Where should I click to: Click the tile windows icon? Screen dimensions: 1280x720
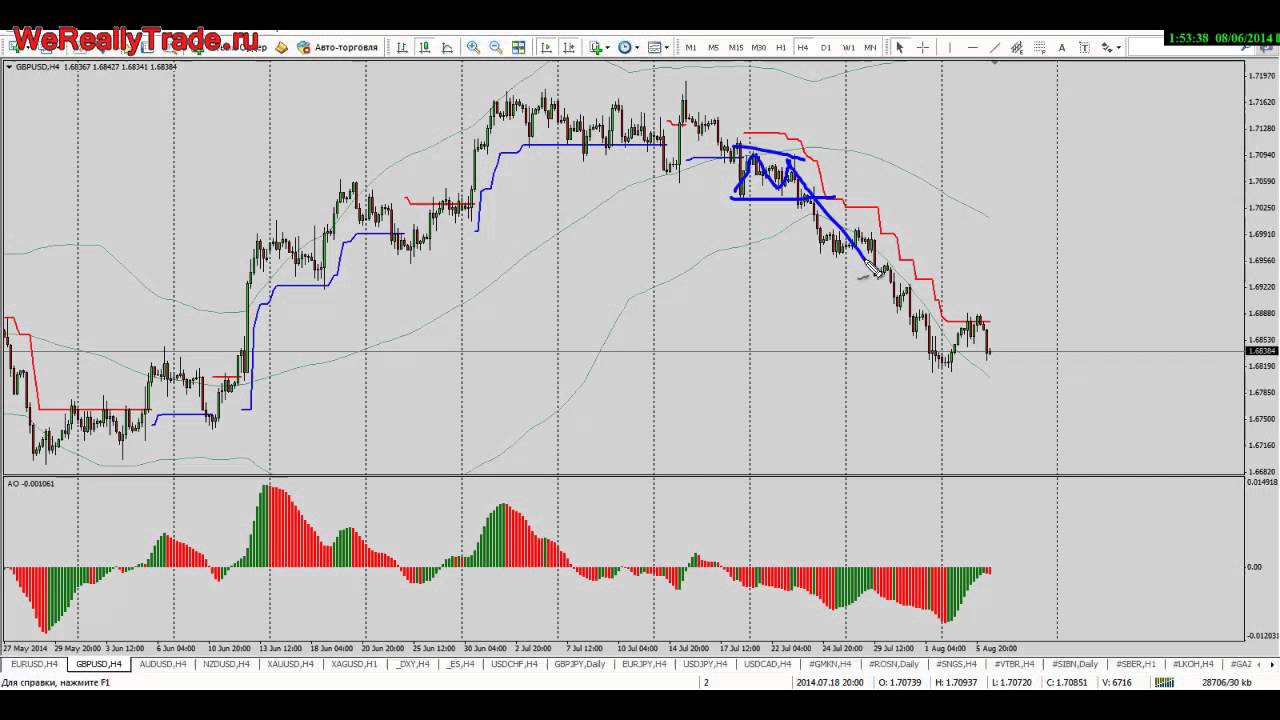point(518,47)
